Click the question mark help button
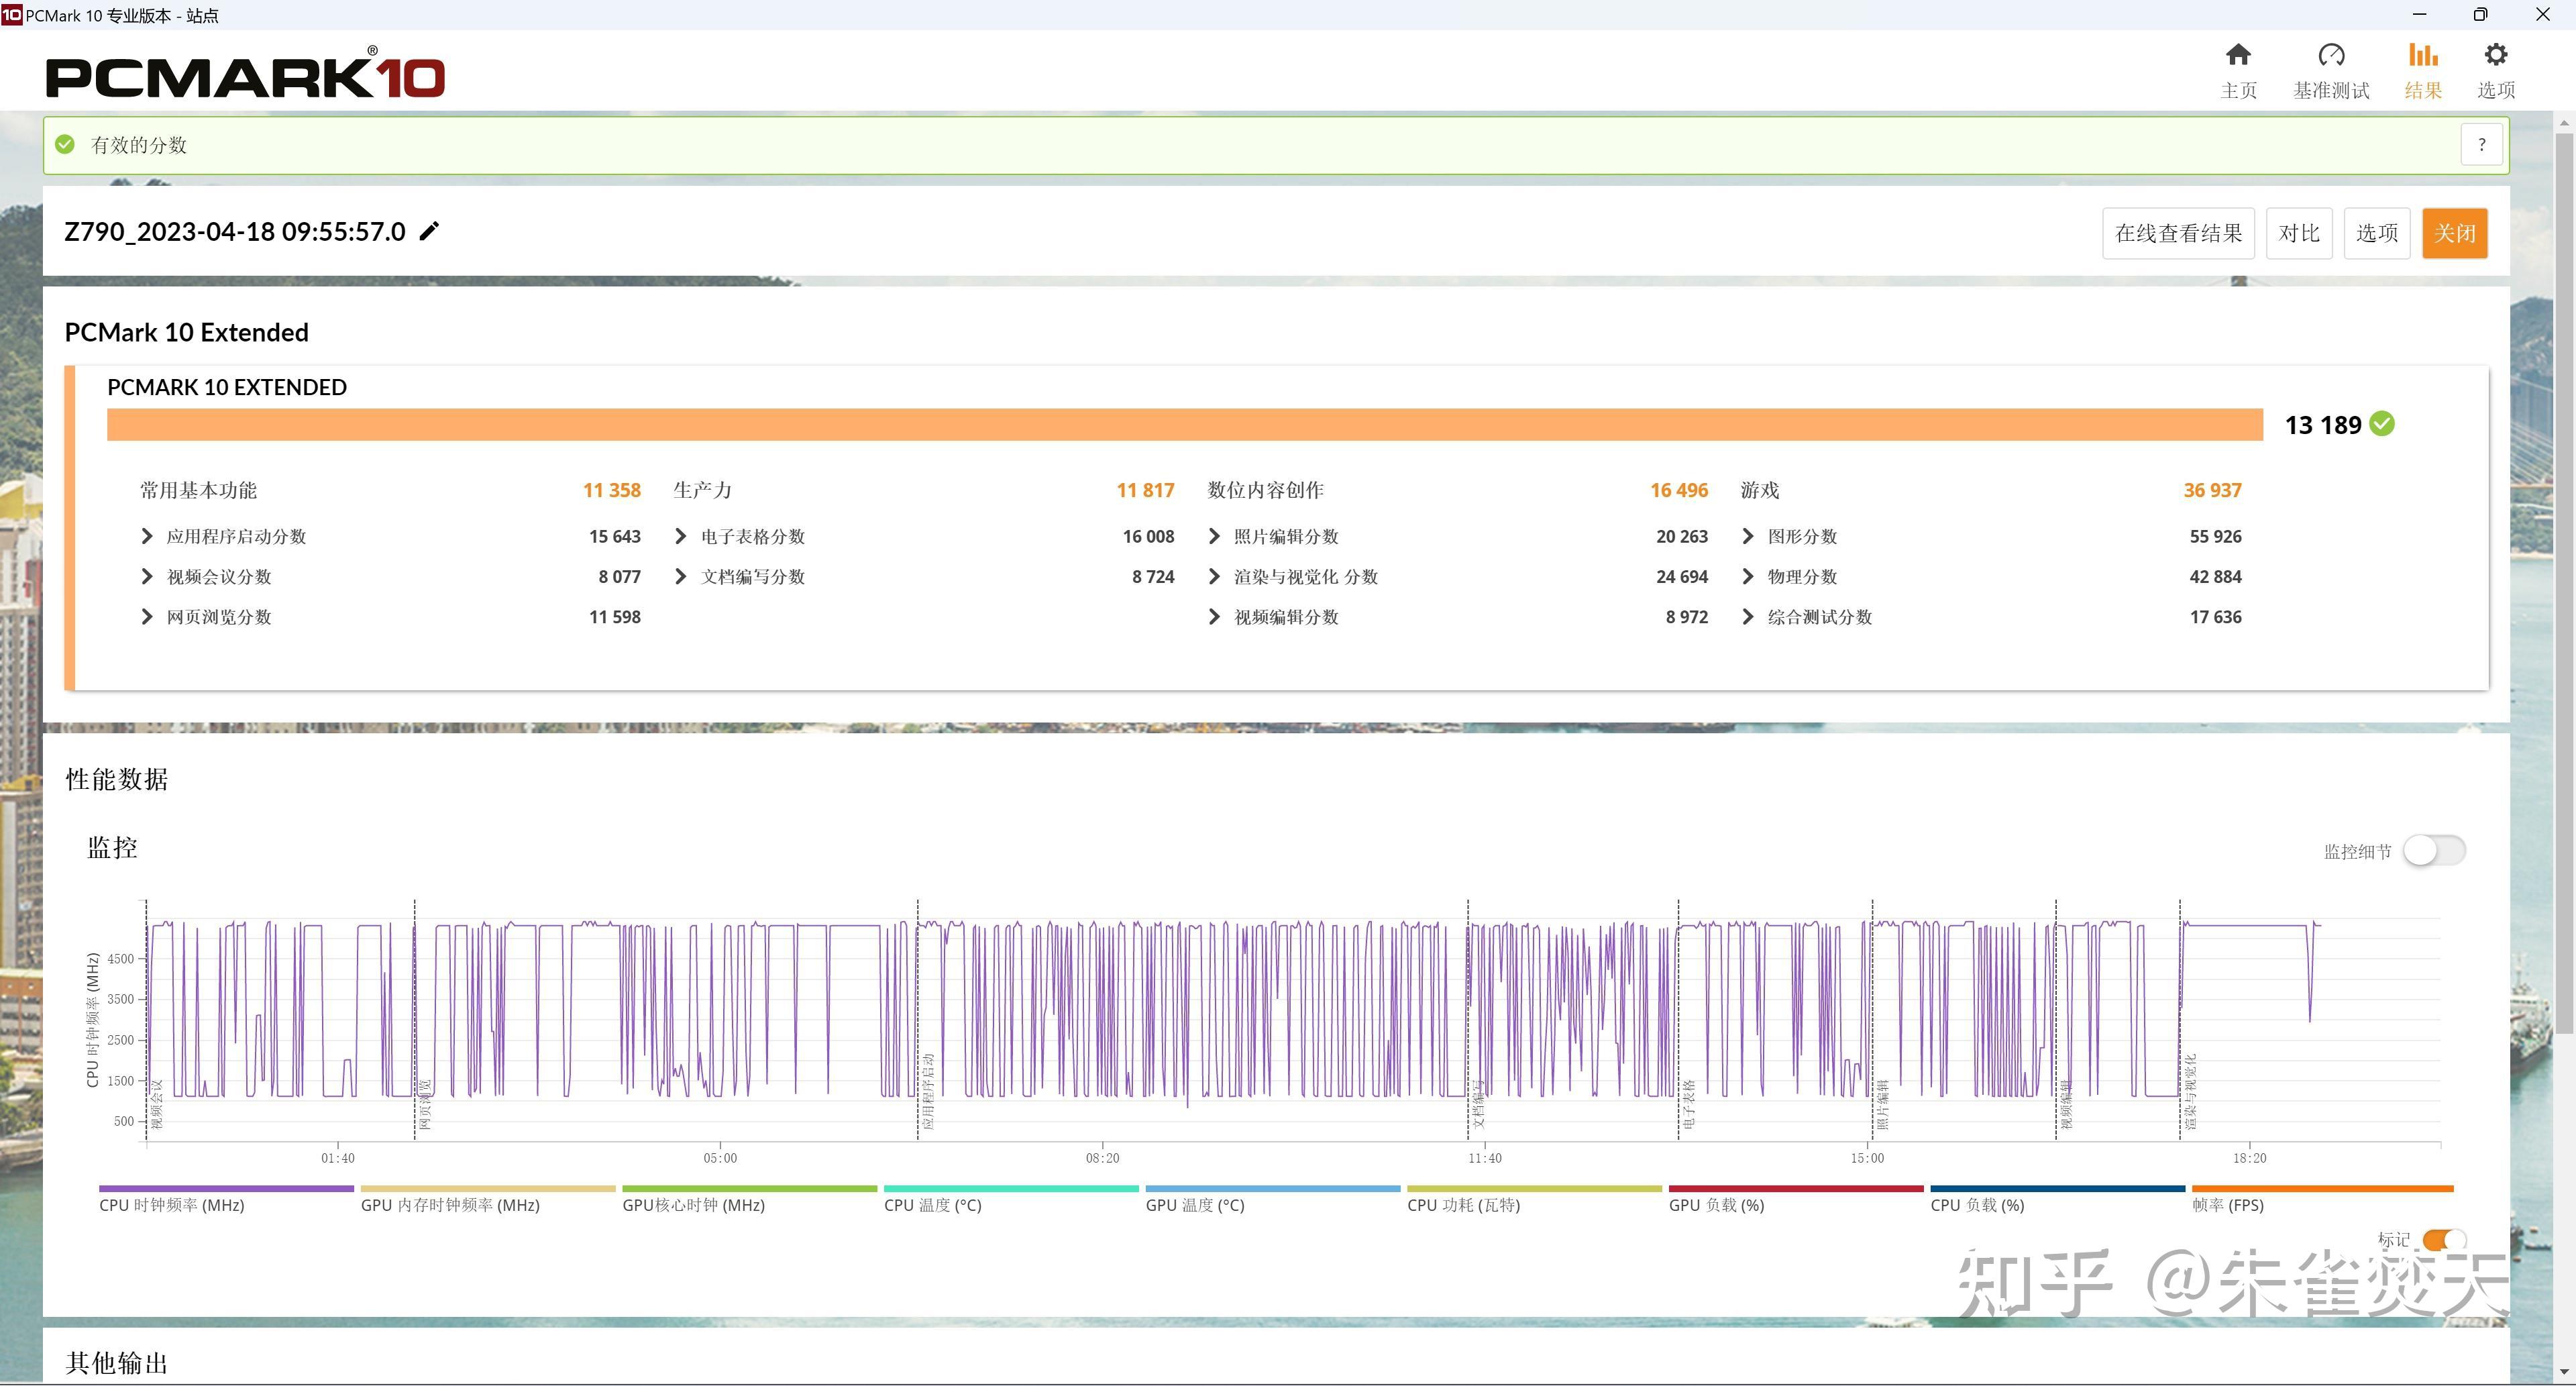 click(x=2481, y=145)
